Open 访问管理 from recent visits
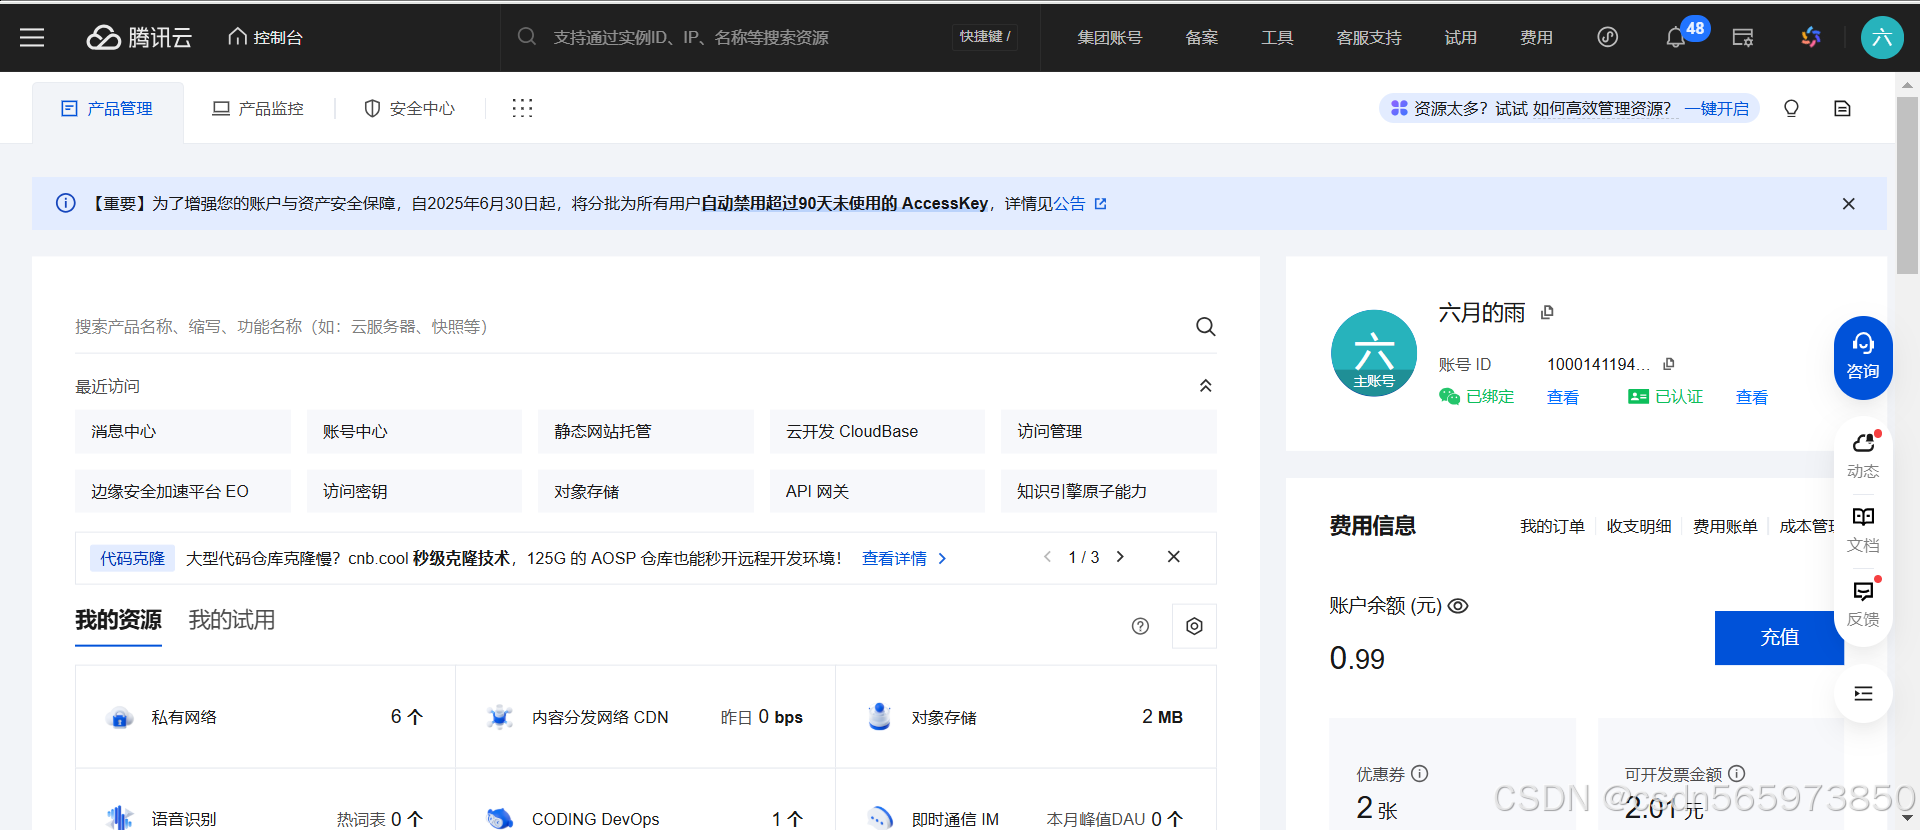Screen dimensions: 1920x830 point(1109,431)
